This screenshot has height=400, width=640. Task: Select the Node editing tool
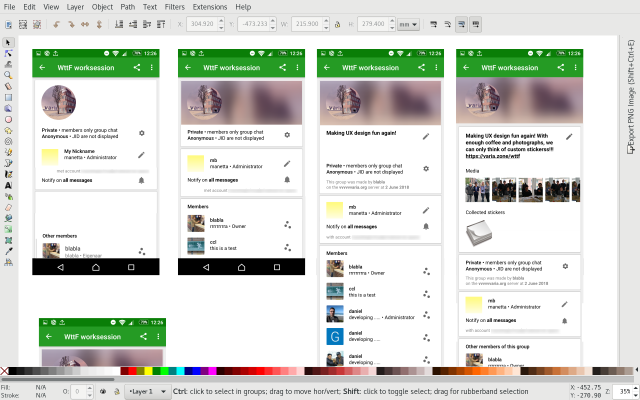8,53
